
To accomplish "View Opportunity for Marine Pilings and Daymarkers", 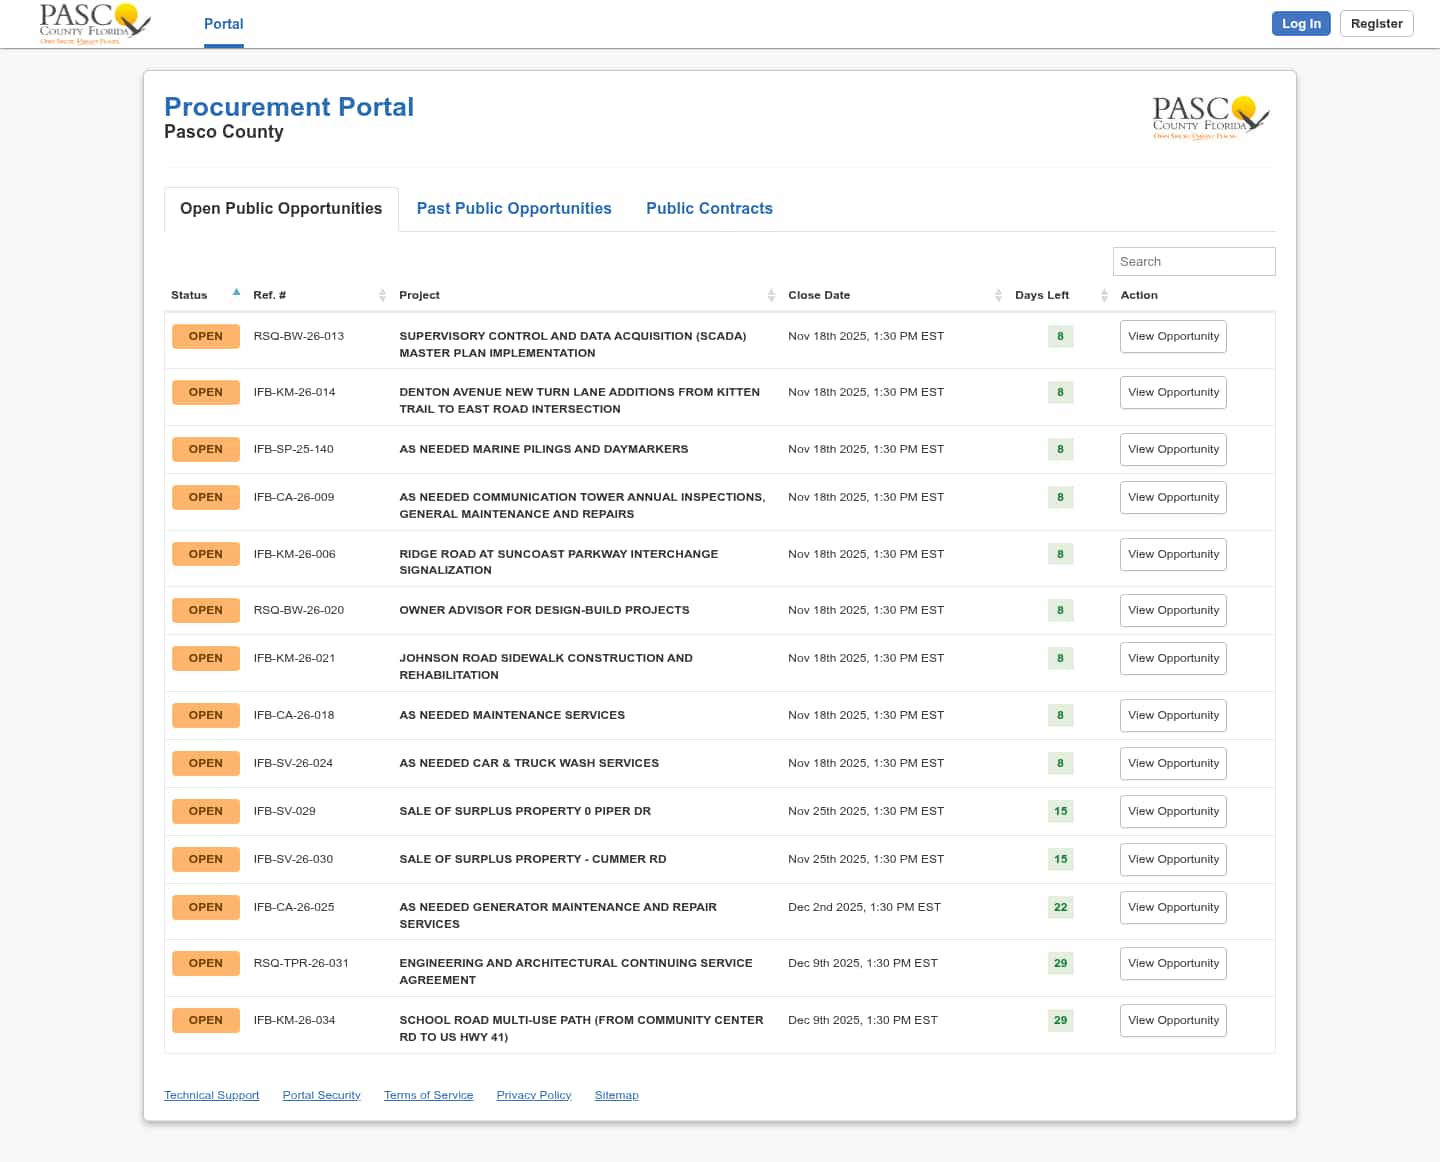I will (1172, 450).
